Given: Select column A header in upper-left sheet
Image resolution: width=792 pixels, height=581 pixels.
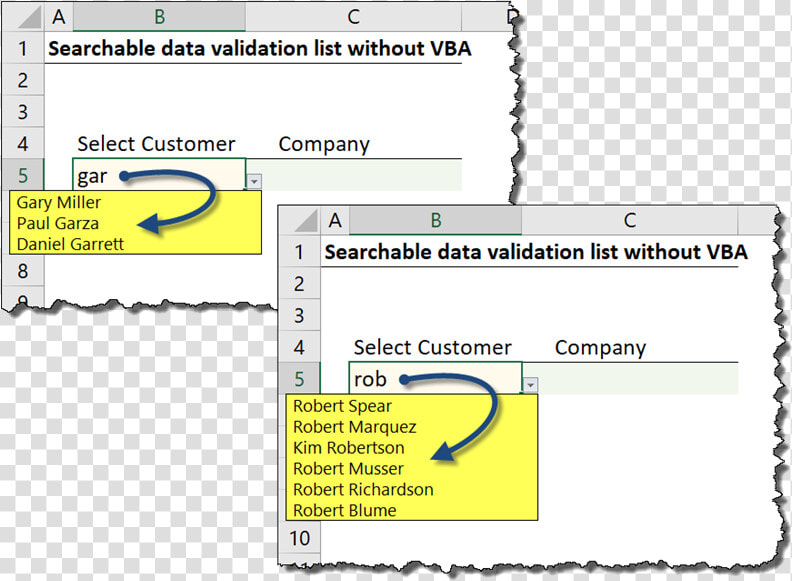Looking at the screenshot, I should 59,17.
